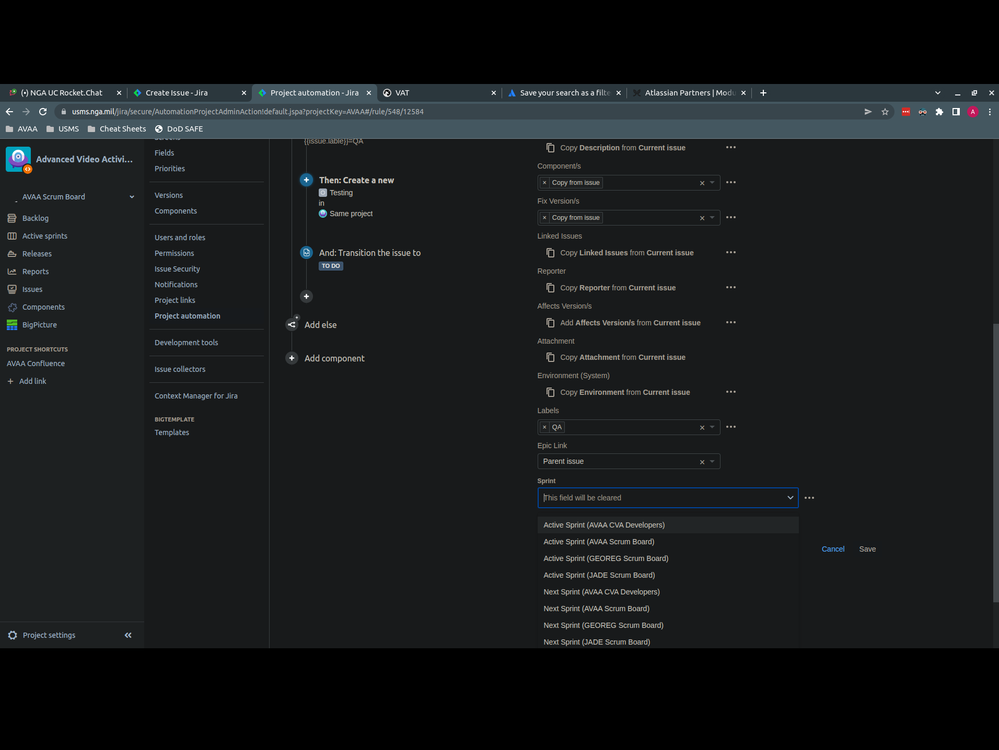This screenshot has width=999, height=750.
Task: Click the Advanced Video Activation project avatar
Action: tap(17, 159)
